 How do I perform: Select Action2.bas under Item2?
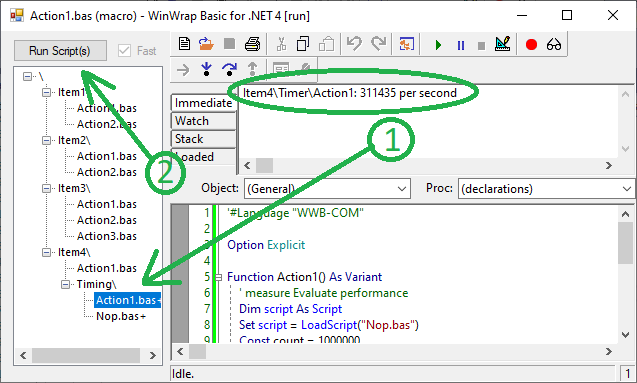[107, 172]
